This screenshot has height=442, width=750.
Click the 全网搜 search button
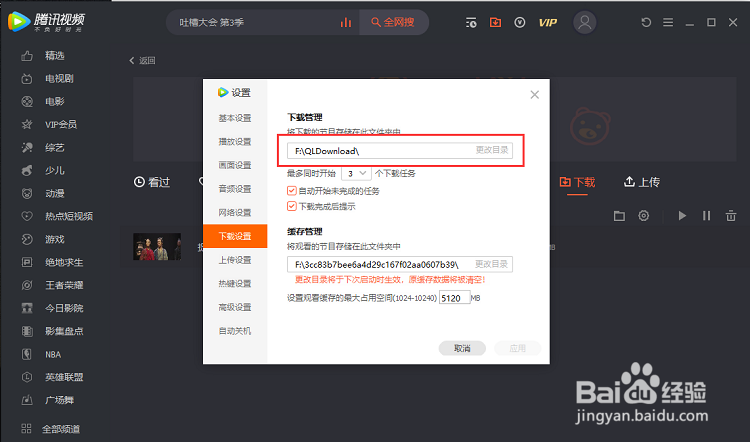tap(393, 22)
